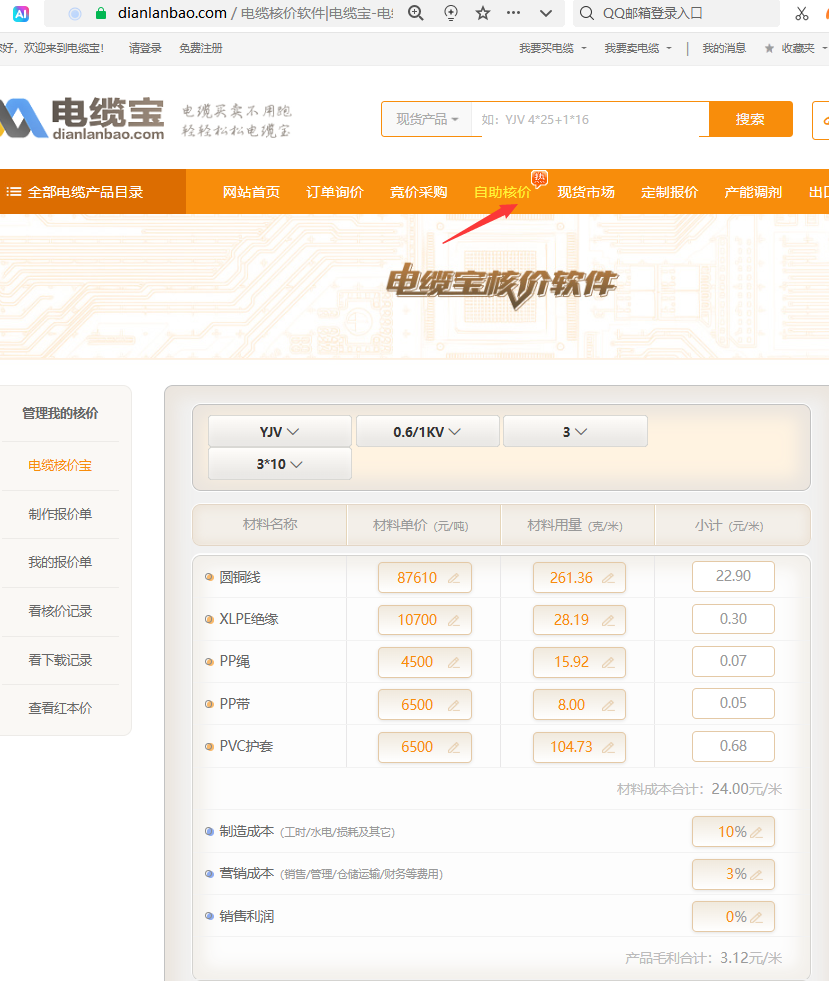Open the core count 3 dropdown
This screenshot has width=829, height=981.
coord(575,432)
